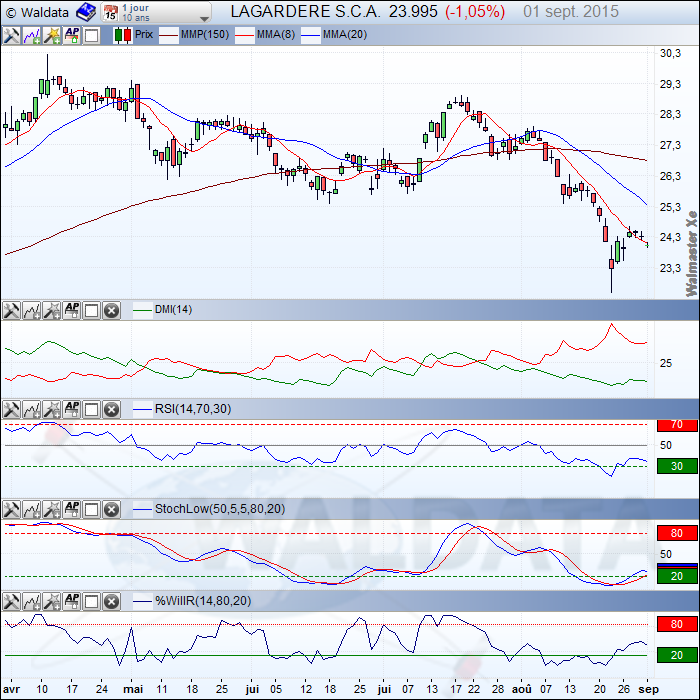The height and width of the screenshot is (700, 700).
Task: Click the calendar icon in the period selector
Action: (110, 12)
